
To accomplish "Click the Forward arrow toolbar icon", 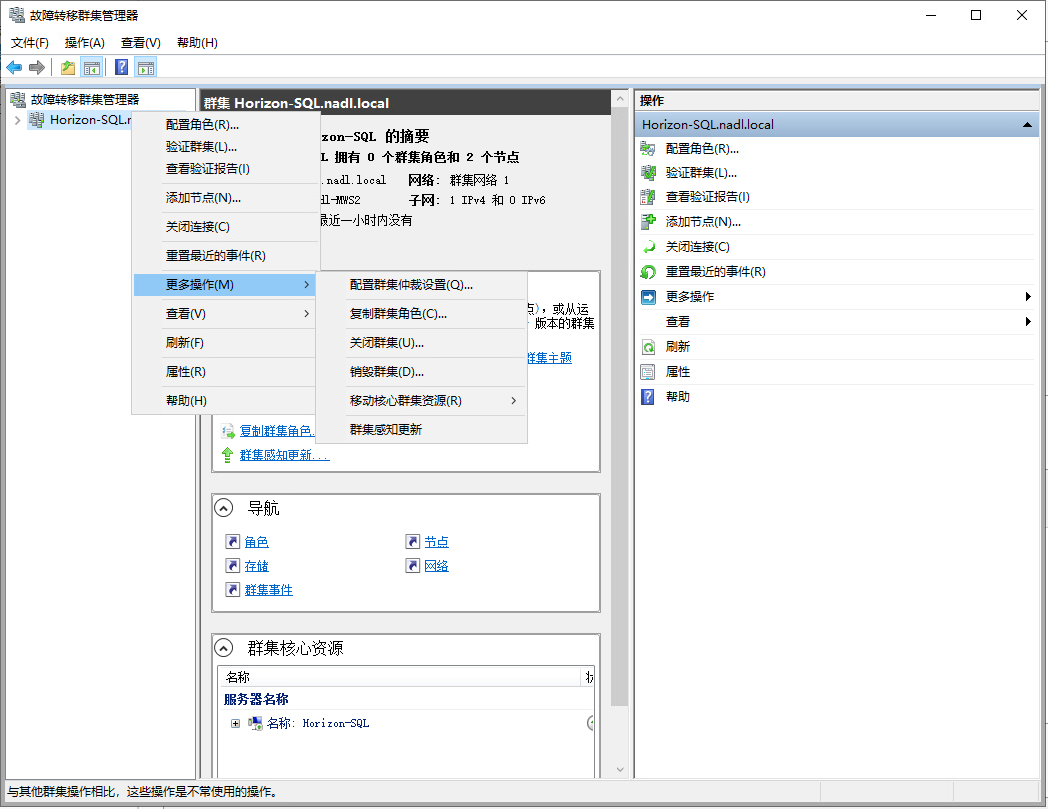I will pyautogui.click(x=37, y=68).
